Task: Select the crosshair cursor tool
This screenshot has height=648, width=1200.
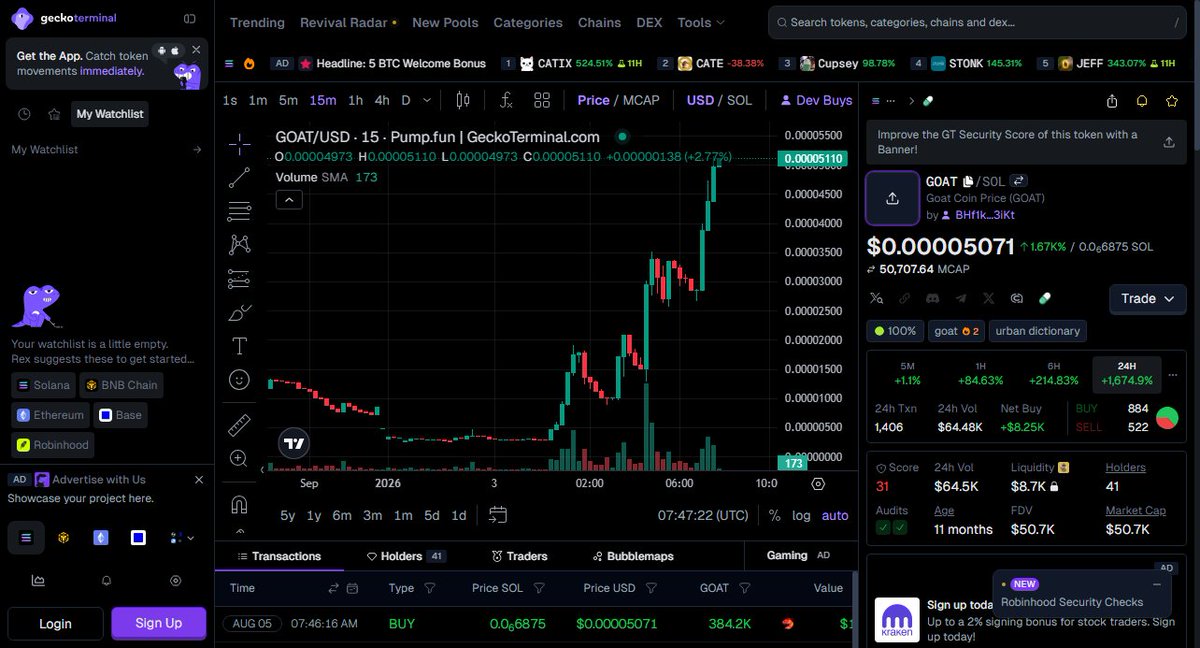Action: tap(239, 144)
